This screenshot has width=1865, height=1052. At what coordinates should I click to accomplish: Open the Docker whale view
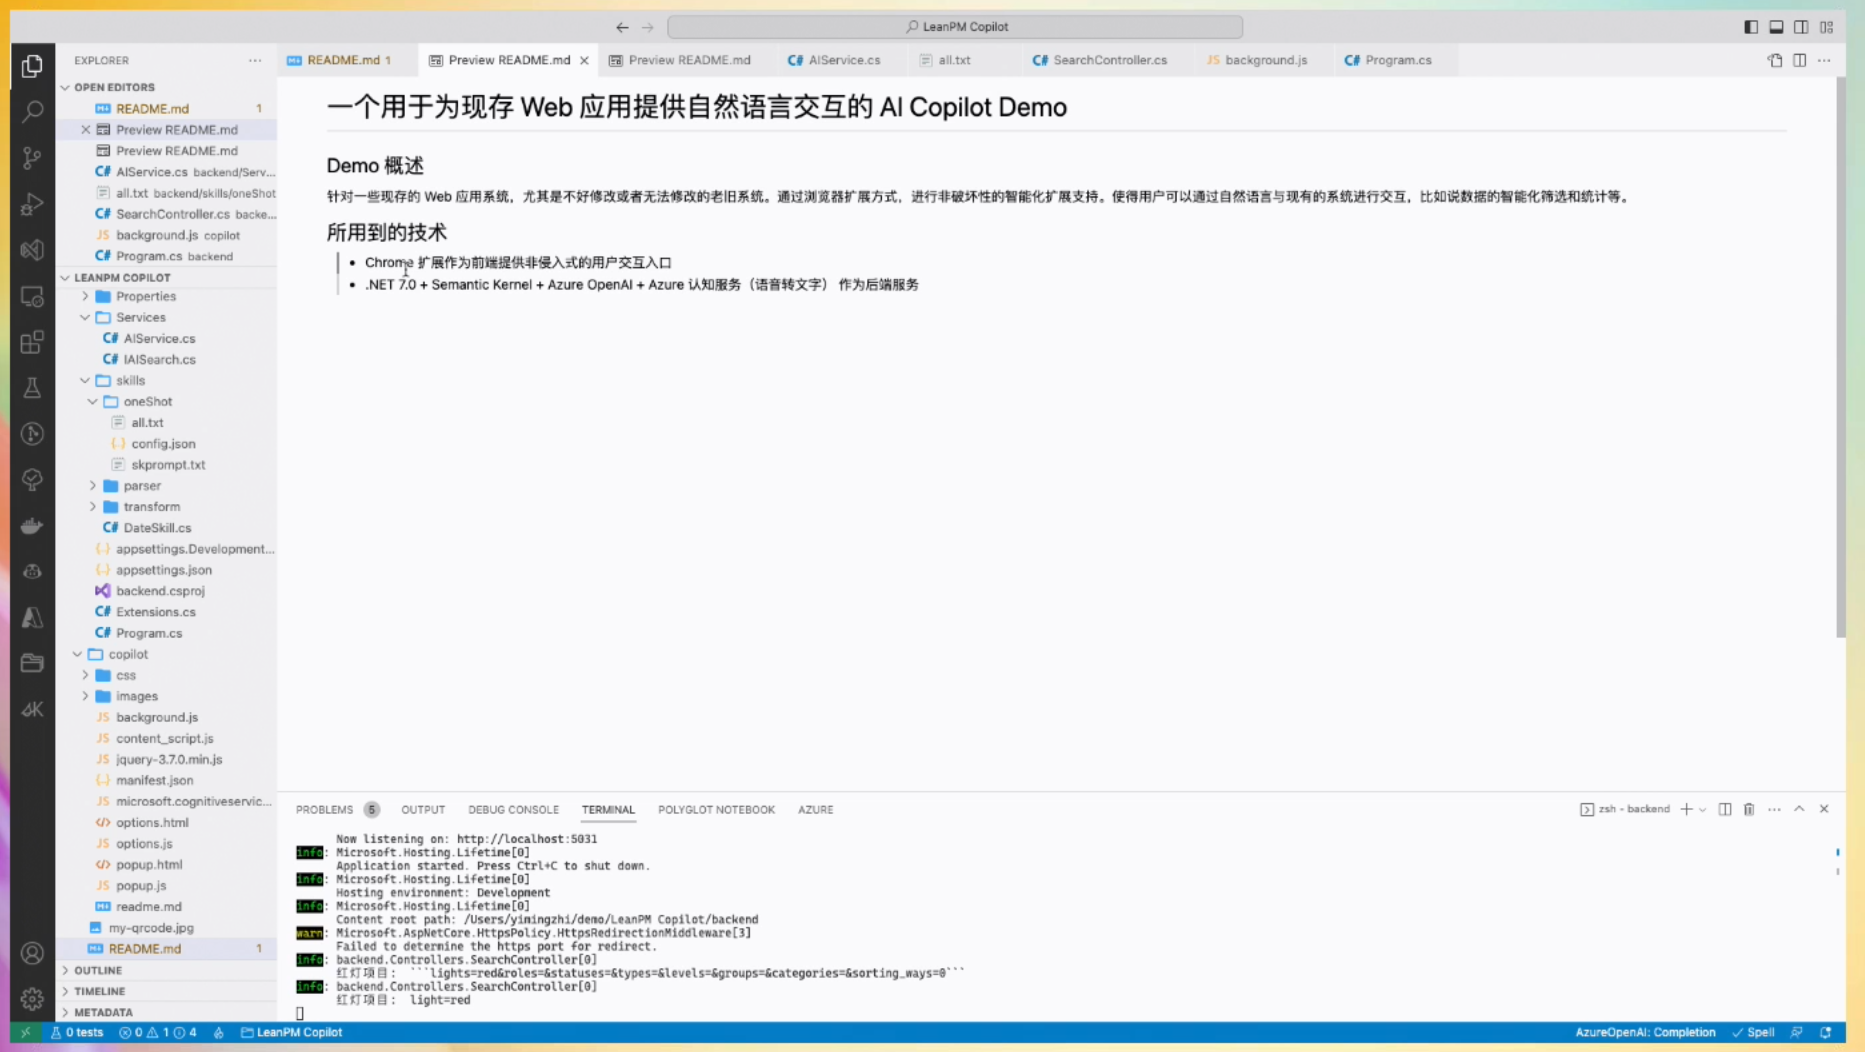tap(32, 526)
